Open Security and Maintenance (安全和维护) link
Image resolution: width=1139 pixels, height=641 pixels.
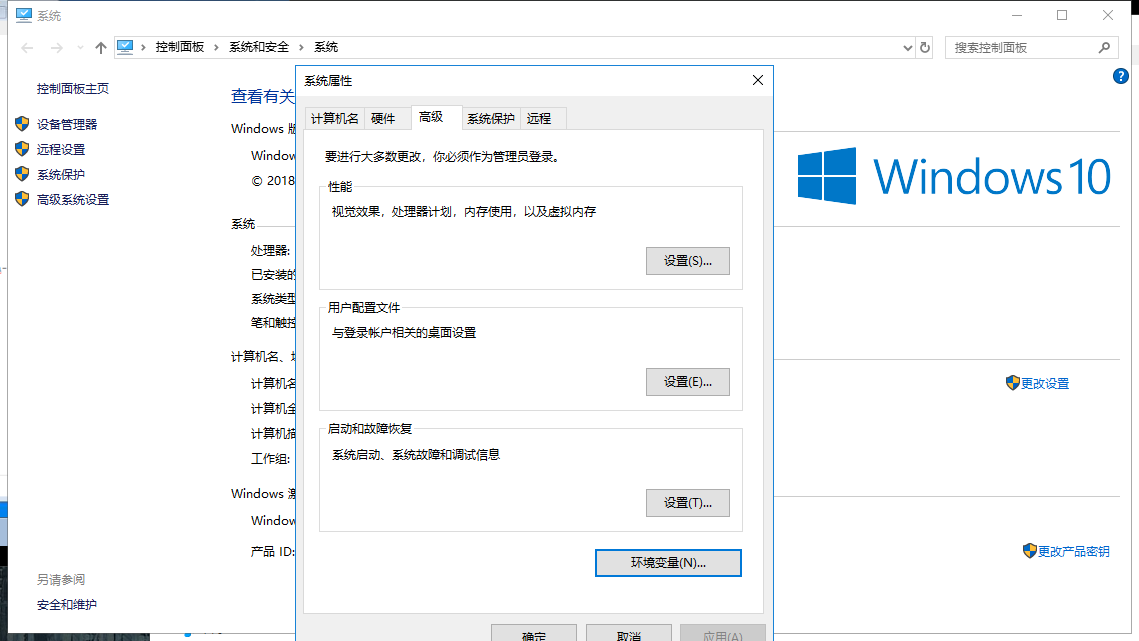pyautogui.click(x=67, y=605)
